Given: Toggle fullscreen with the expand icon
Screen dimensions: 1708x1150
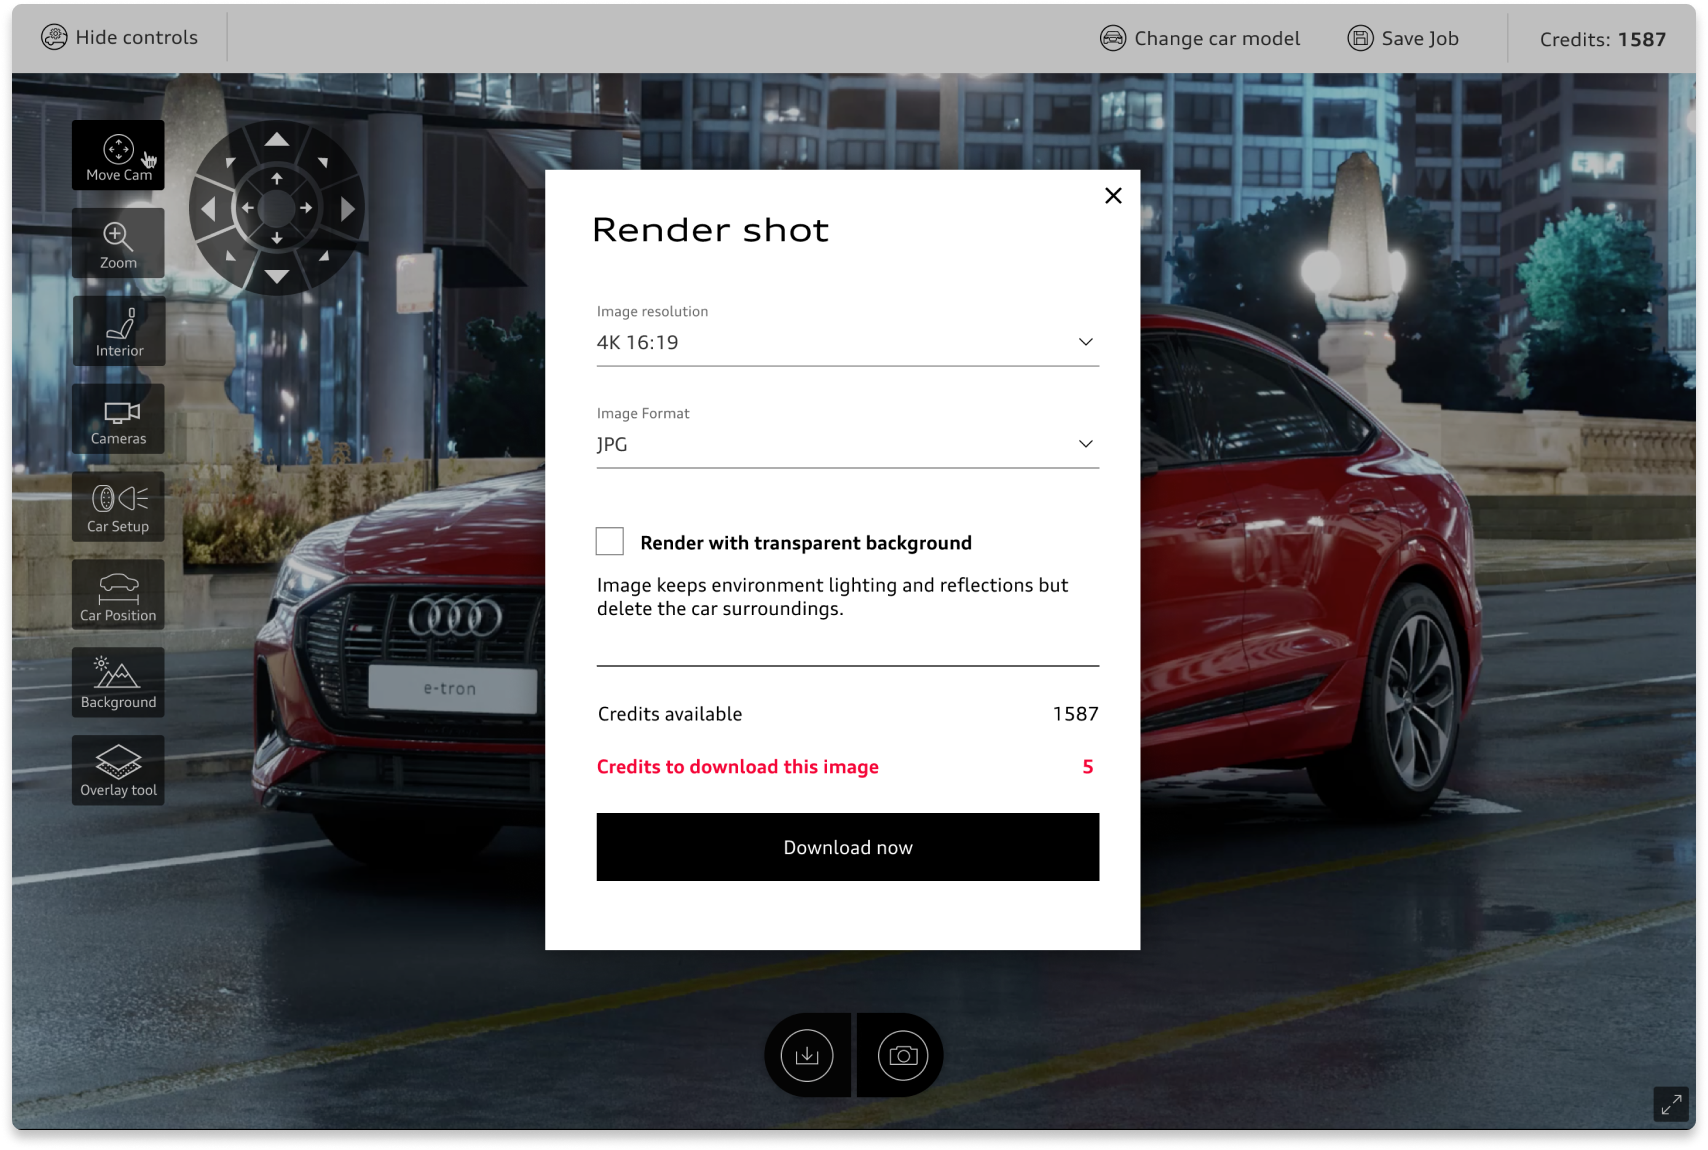Looking at the screenshot, I should point(1671,1104).
